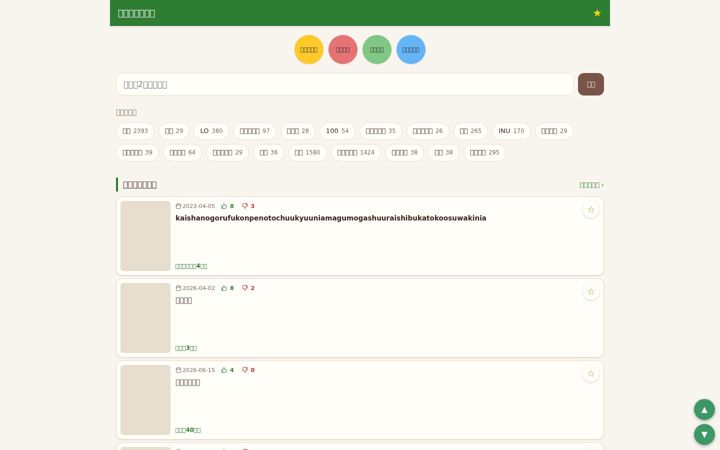Screen dimensions: 720x450
Task: Select the tag with count 26
Action: click(x=428, y=131)
